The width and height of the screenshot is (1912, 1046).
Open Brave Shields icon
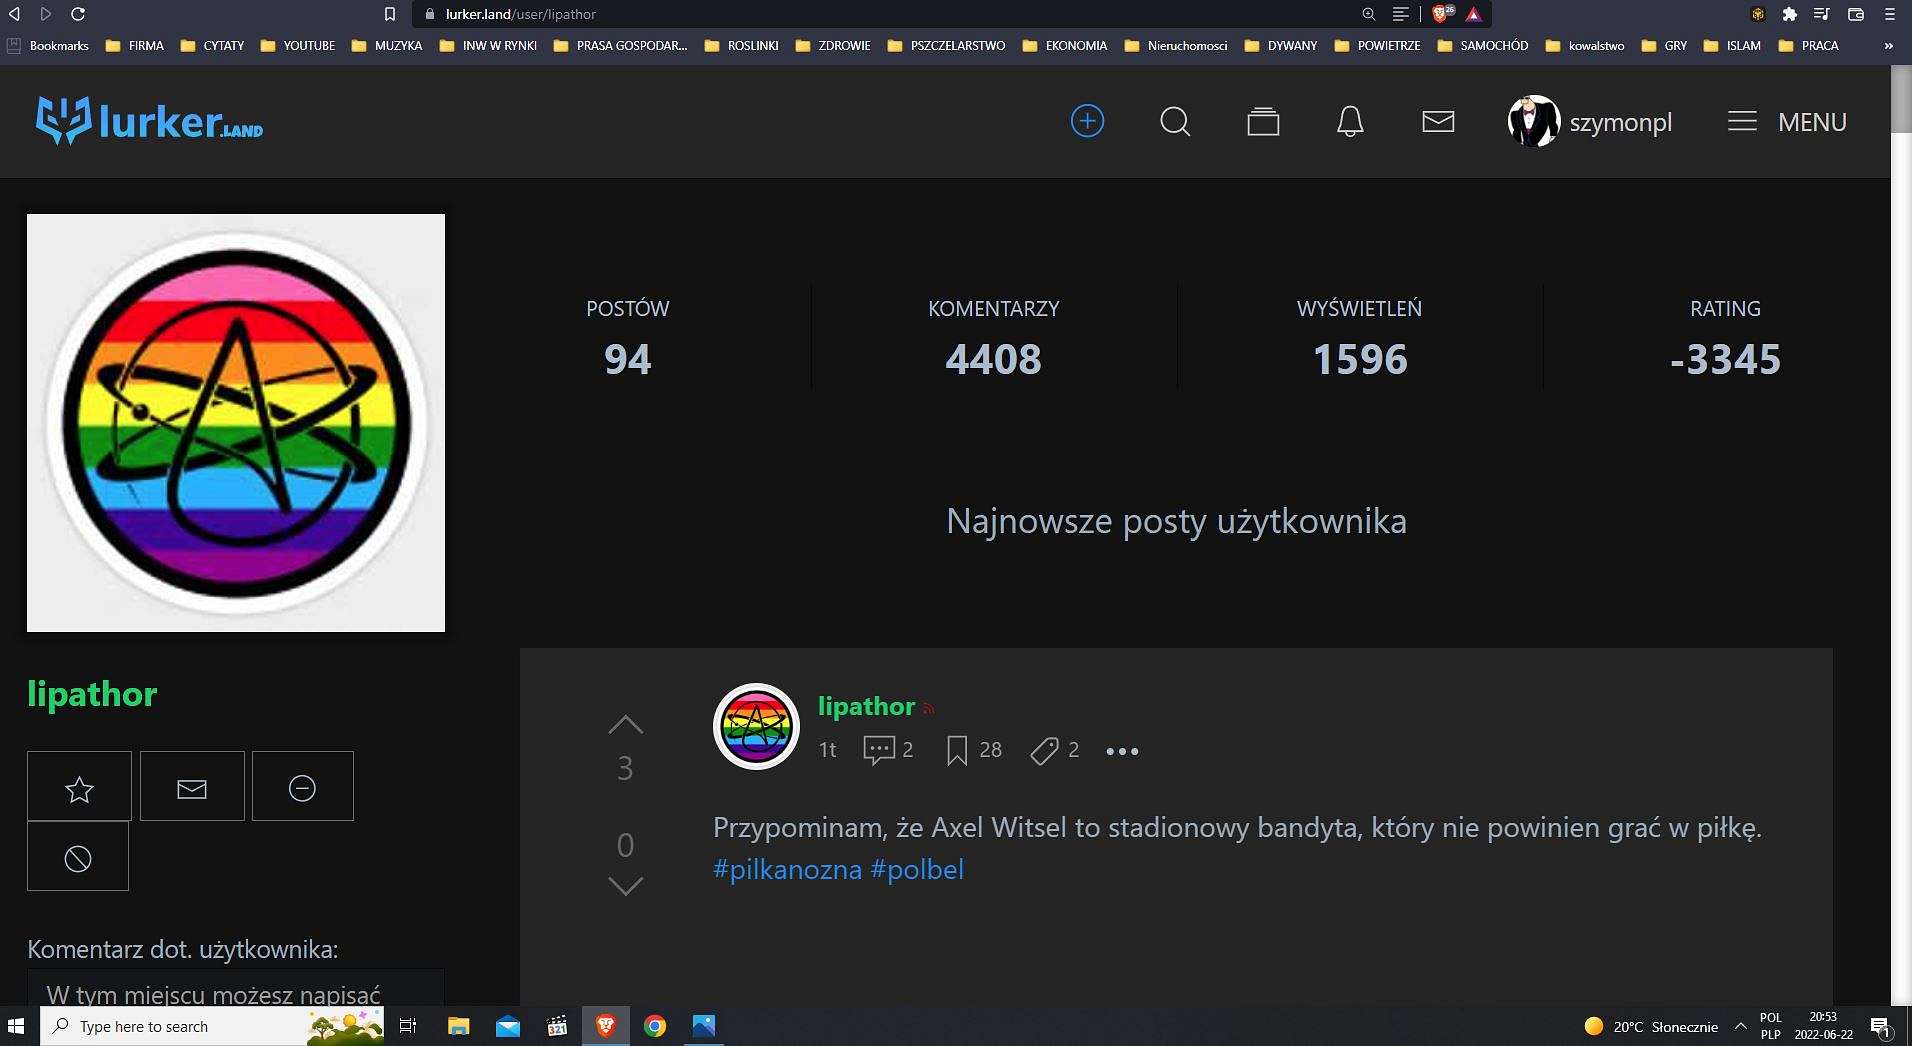click(1442, 14)
